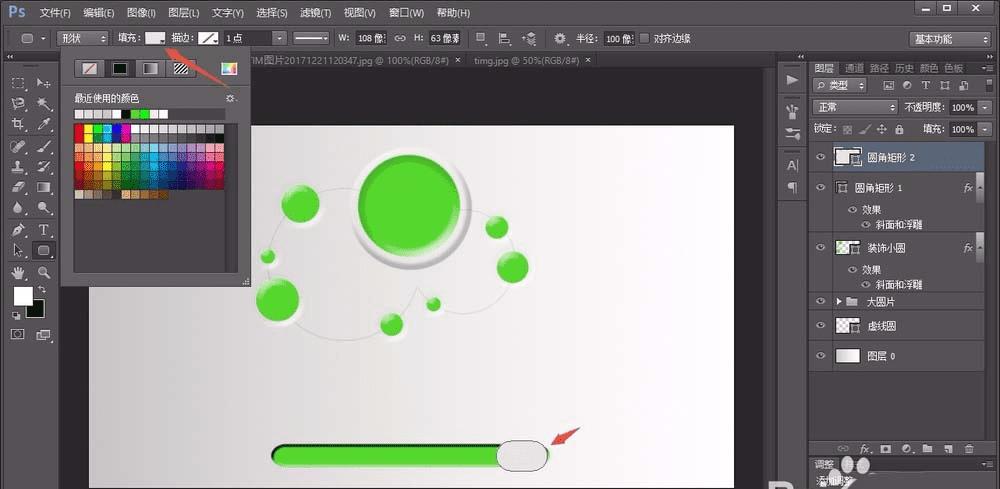1000x489 pixels.
Task: Hide the 装饰小圆 layer
Action: click(820, 247)
